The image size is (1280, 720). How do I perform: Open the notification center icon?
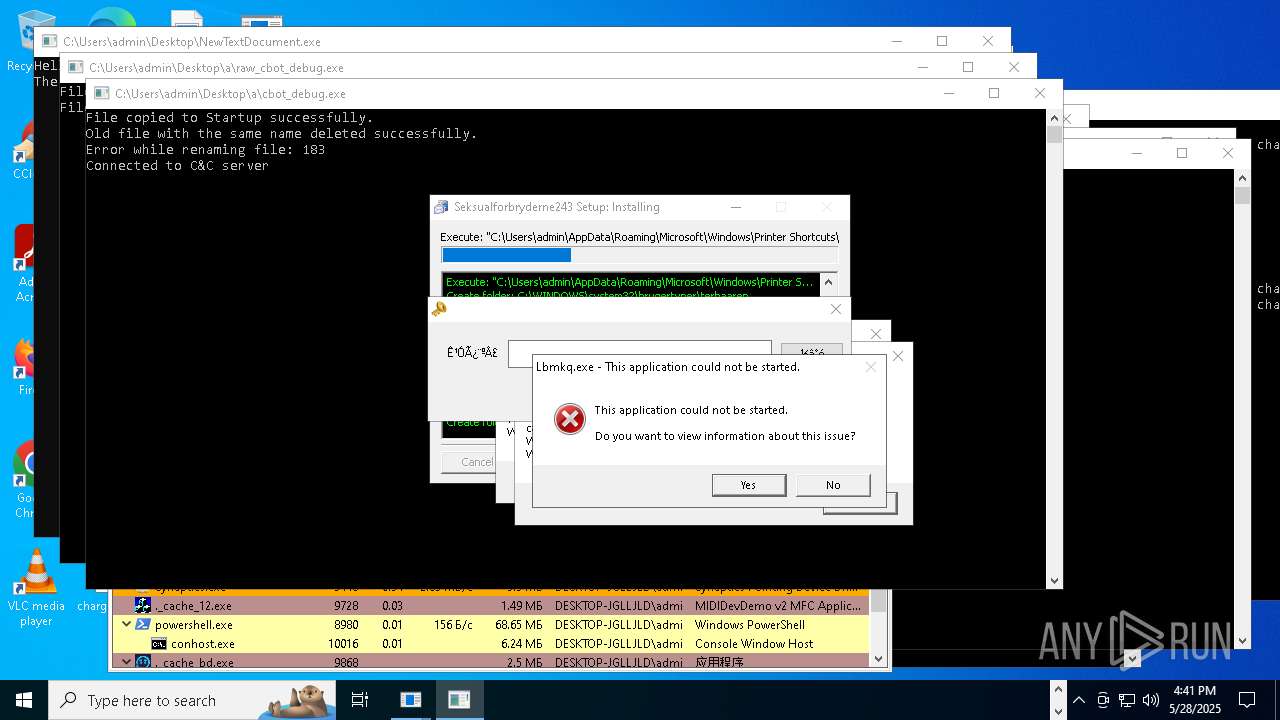(x=1247, y=700)
